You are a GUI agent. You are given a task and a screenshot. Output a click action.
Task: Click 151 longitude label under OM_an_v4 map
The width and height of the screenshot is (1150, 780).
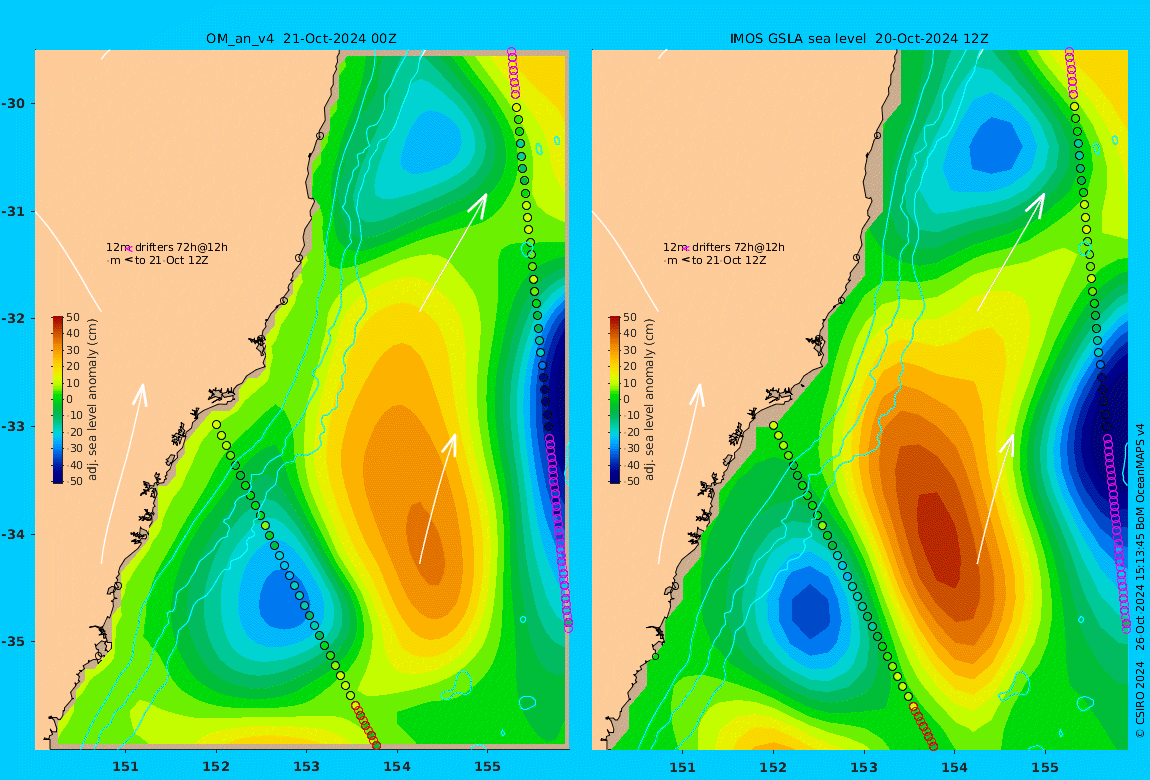tap(125, 767)
